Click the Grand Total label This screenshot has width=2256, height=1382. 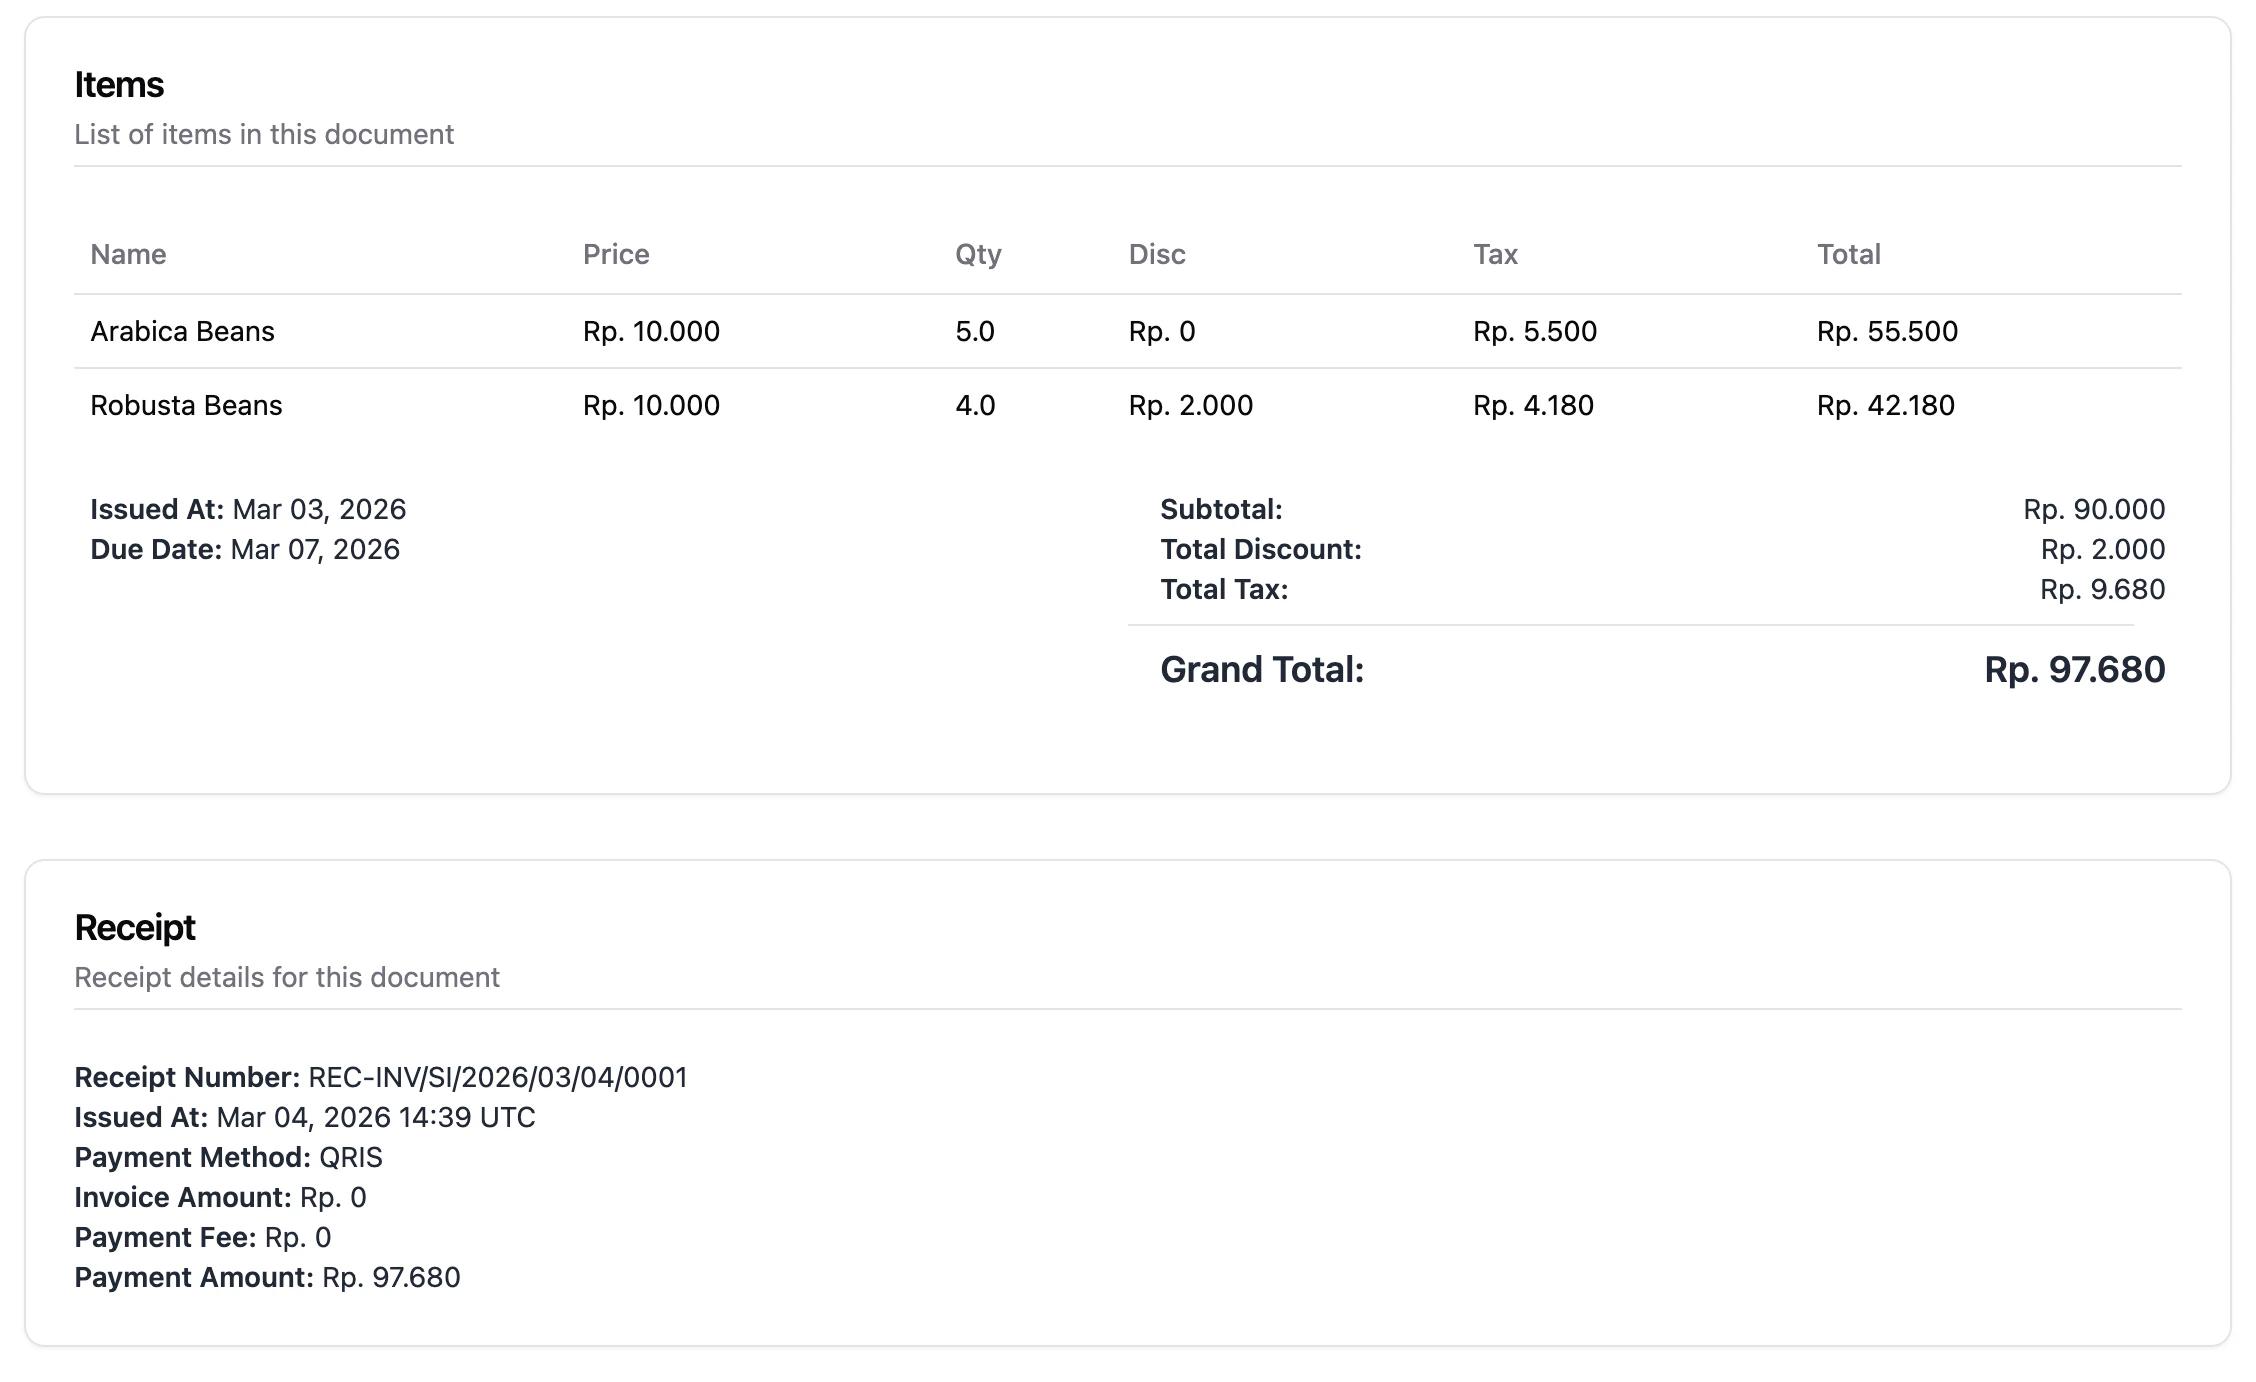(1262, 669)
